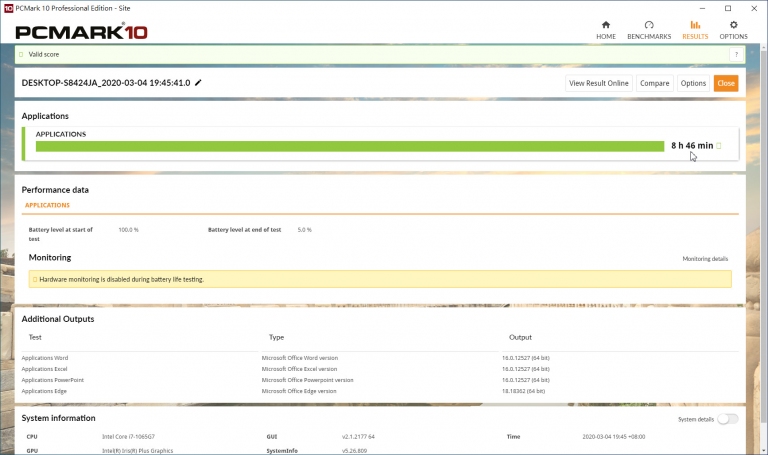Click result name DESKTOP-S8424JA_2020-03-04 19:45:41.0
Screen dimensions: 768x455
click(x=106, y=83)
